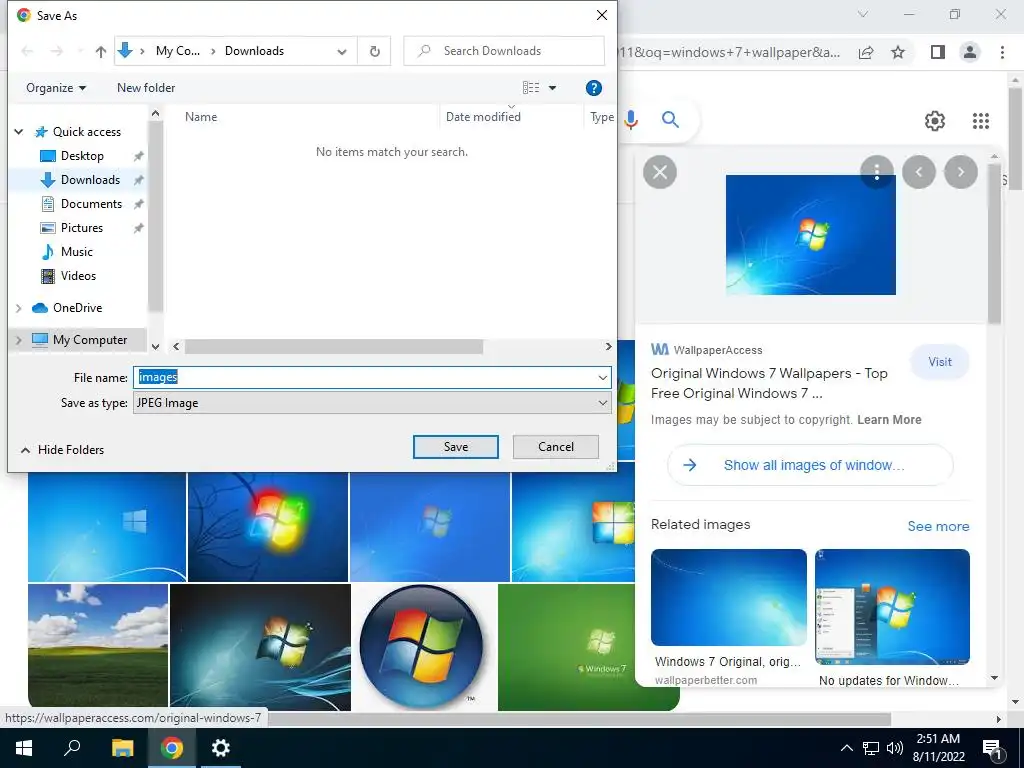Open Videos folder in navigation pane
The height and width of the screenshot is (768, 1024).
(x=78, y=276)
